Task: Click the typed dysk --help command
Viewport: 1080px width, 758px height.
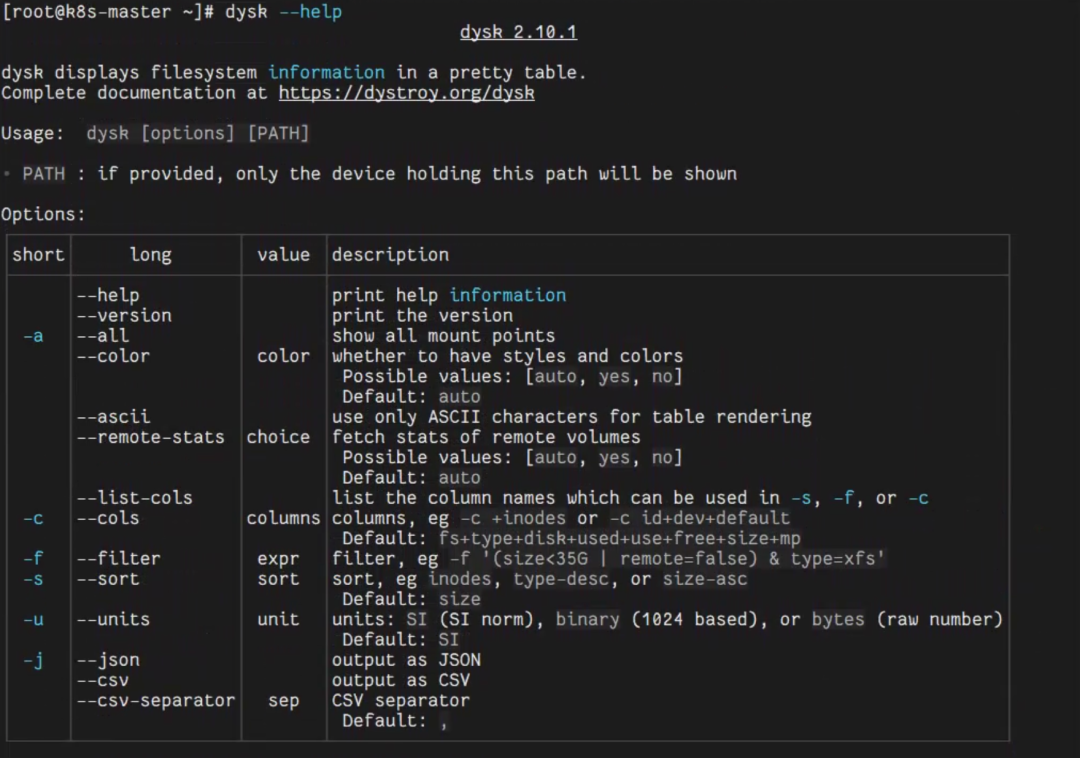Action: pyautogui.click(x=283, y=12)
